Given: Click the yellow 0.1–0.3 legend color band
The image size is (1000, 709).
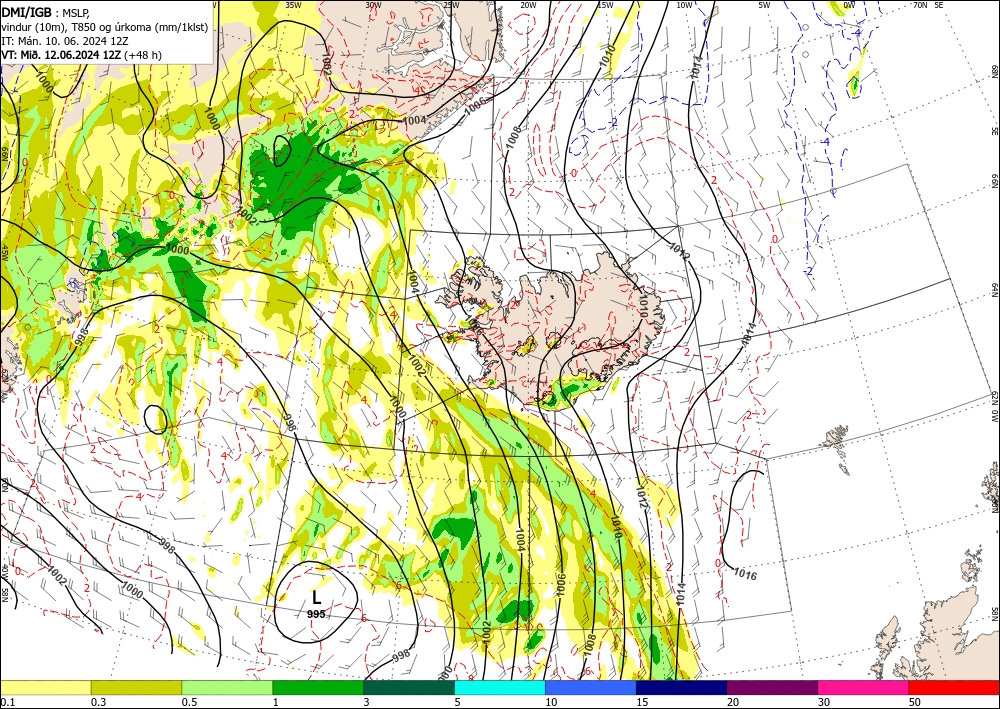Looking at the screenshot, I should point(45,687).
